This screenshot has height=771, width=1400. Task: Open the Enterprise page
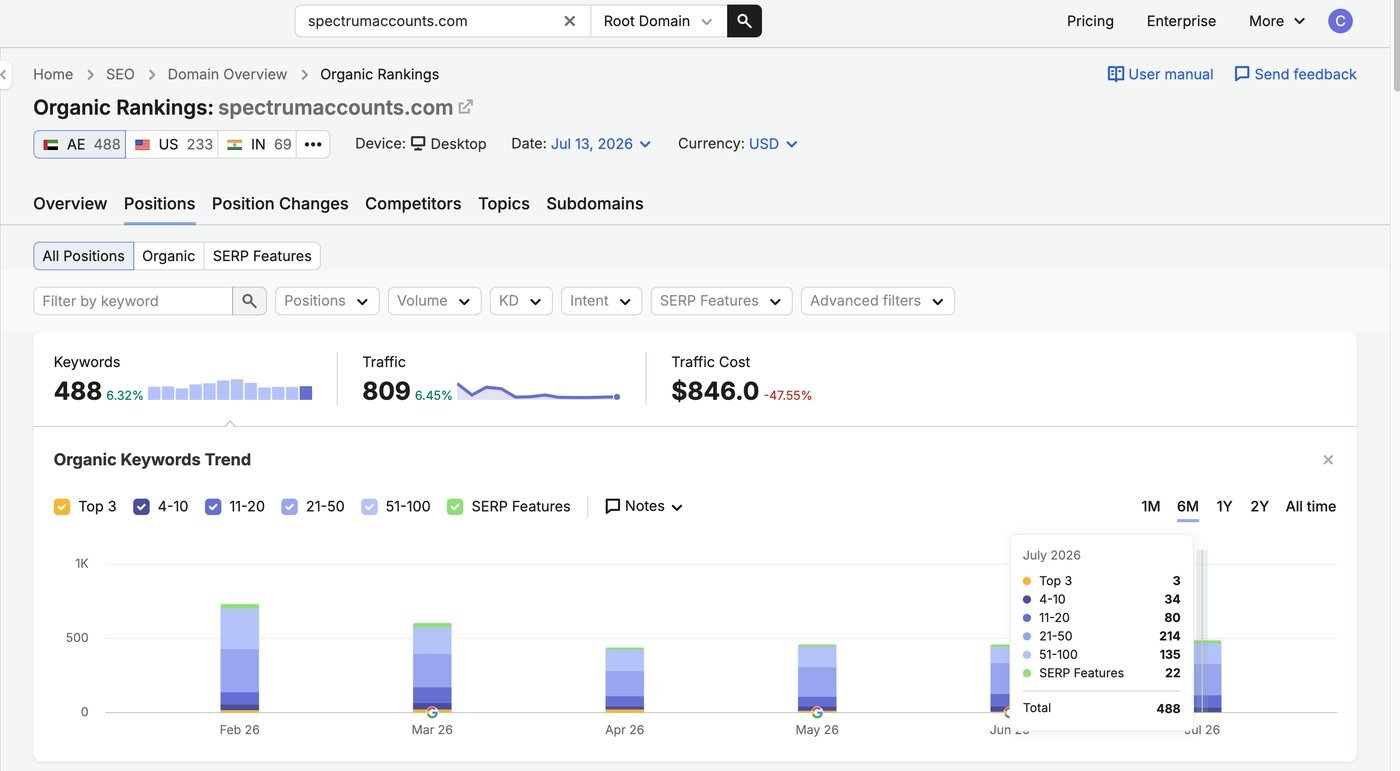[1181, 21]
